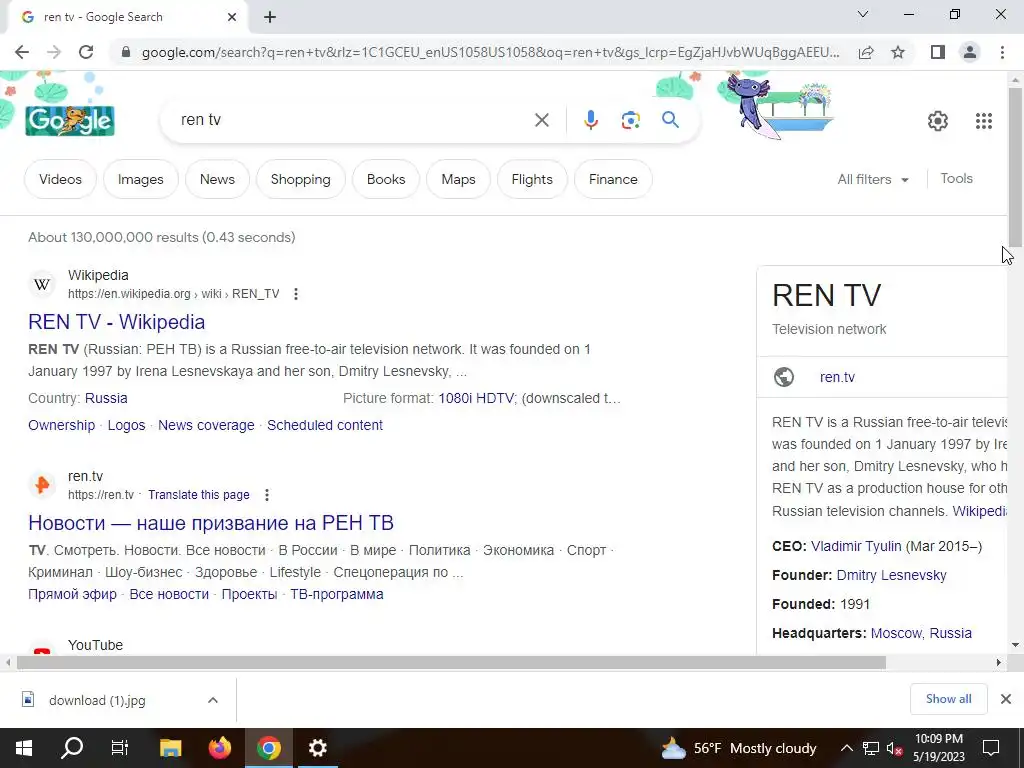Open Dmitry Lesnevsky founder link
Viewport: 1024px width, 768px height.
point(891,575)
